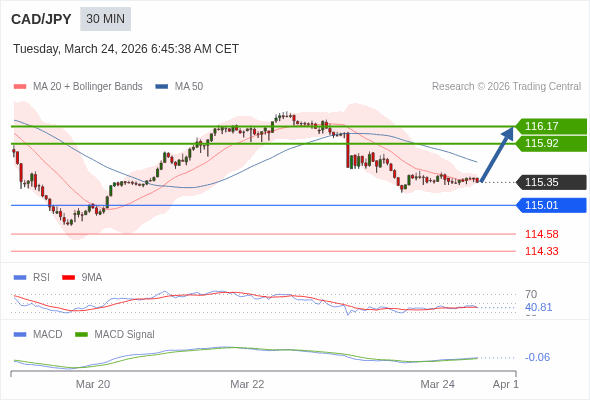Select the CAD/JPY pair title
The image size is (590, 400).
[41, 19]
